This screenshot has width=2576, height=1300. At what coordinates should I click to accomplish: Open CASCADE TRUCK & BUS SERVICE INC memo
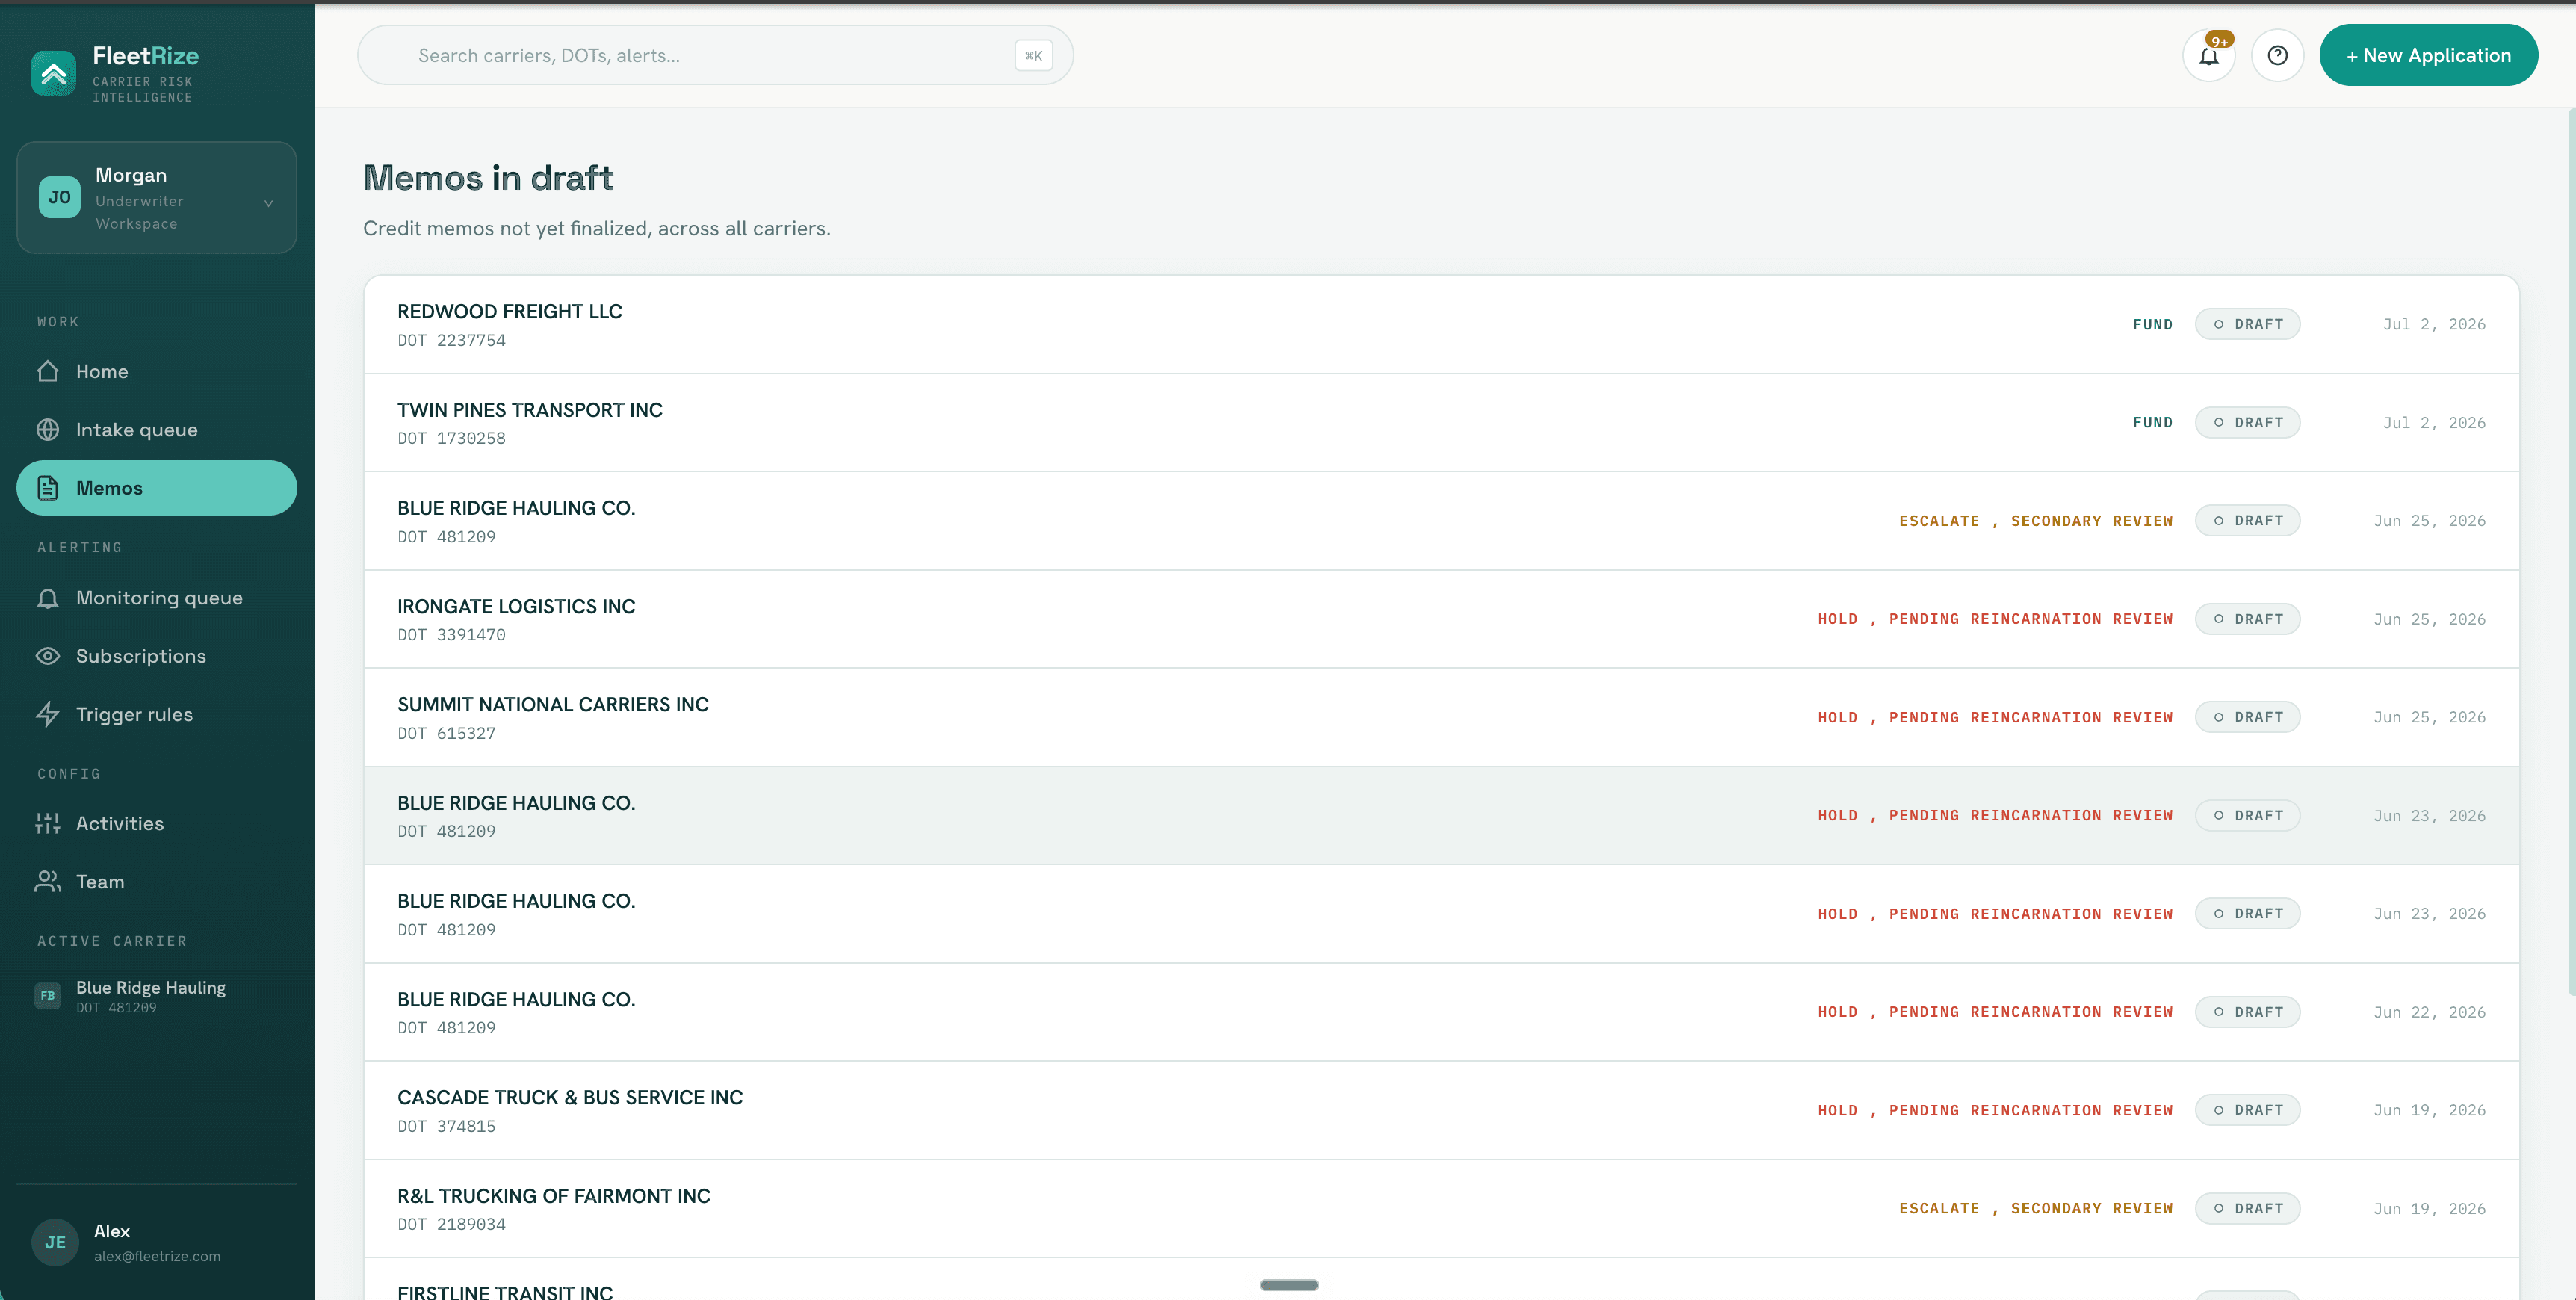click(x=1441, y=1110)
